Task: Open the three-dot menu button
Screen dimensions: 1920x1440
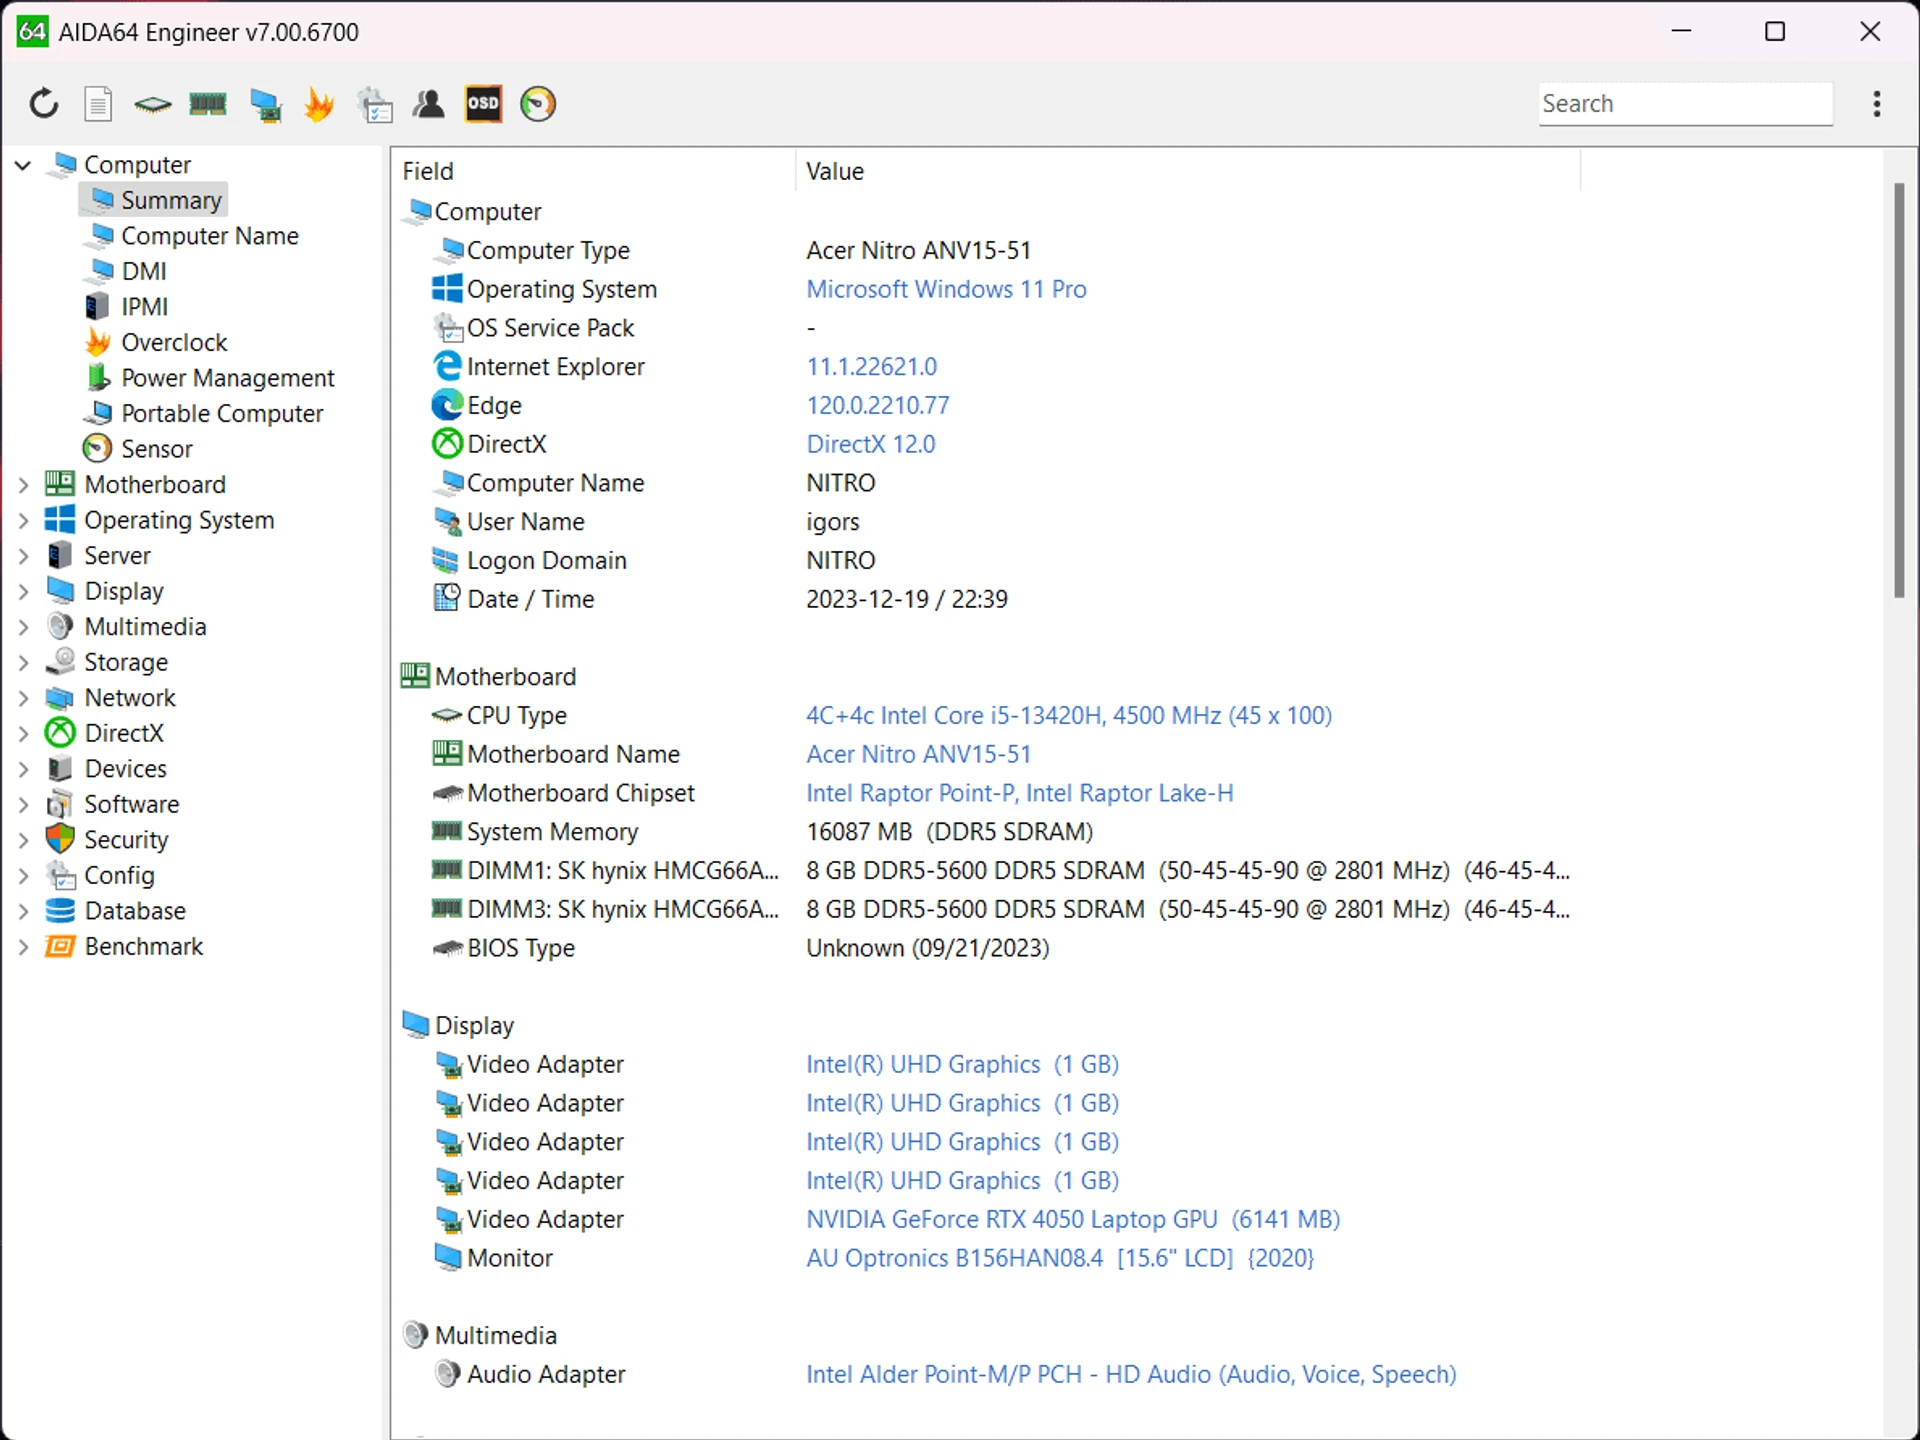Action: click(x=1877, y=104)
